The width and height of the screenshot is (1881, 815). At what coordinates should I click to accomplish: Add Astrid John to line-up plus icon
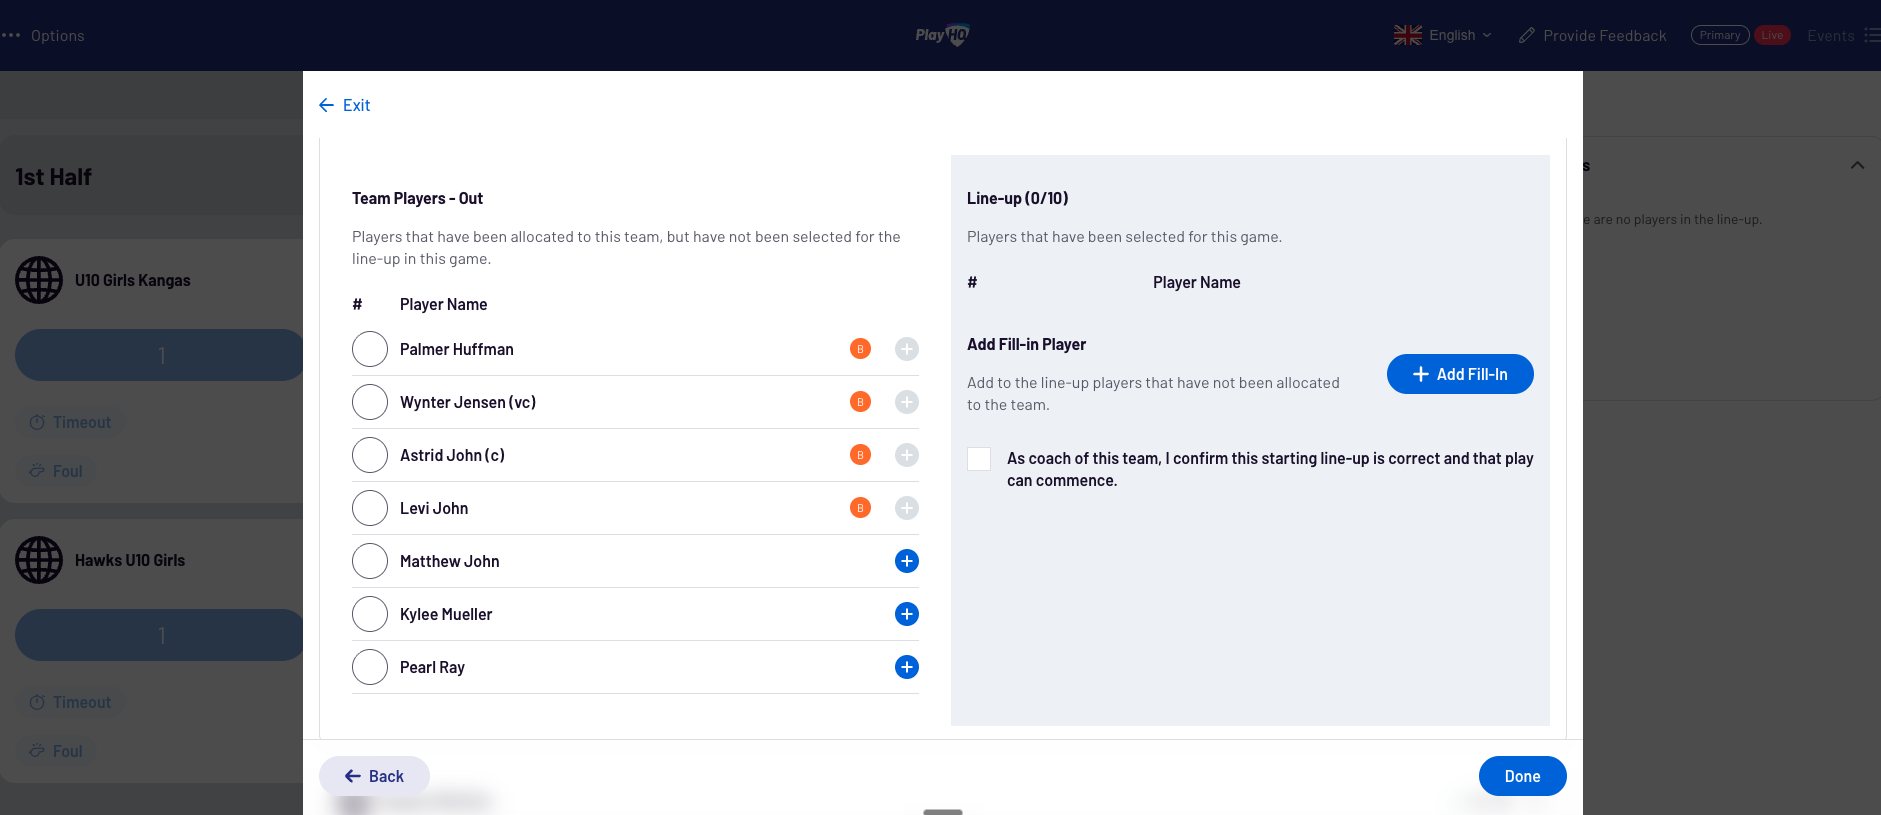click(907, 455)
